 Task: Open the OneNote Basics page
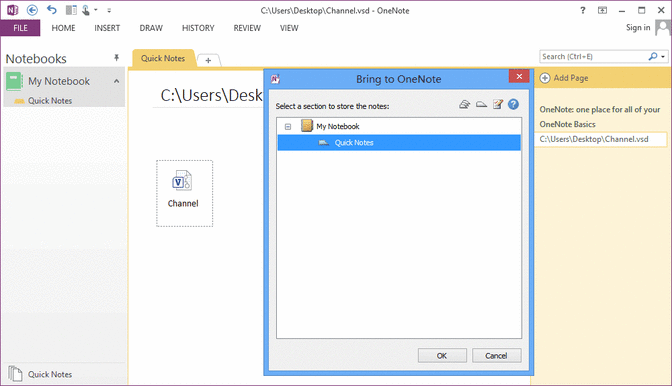567,124
